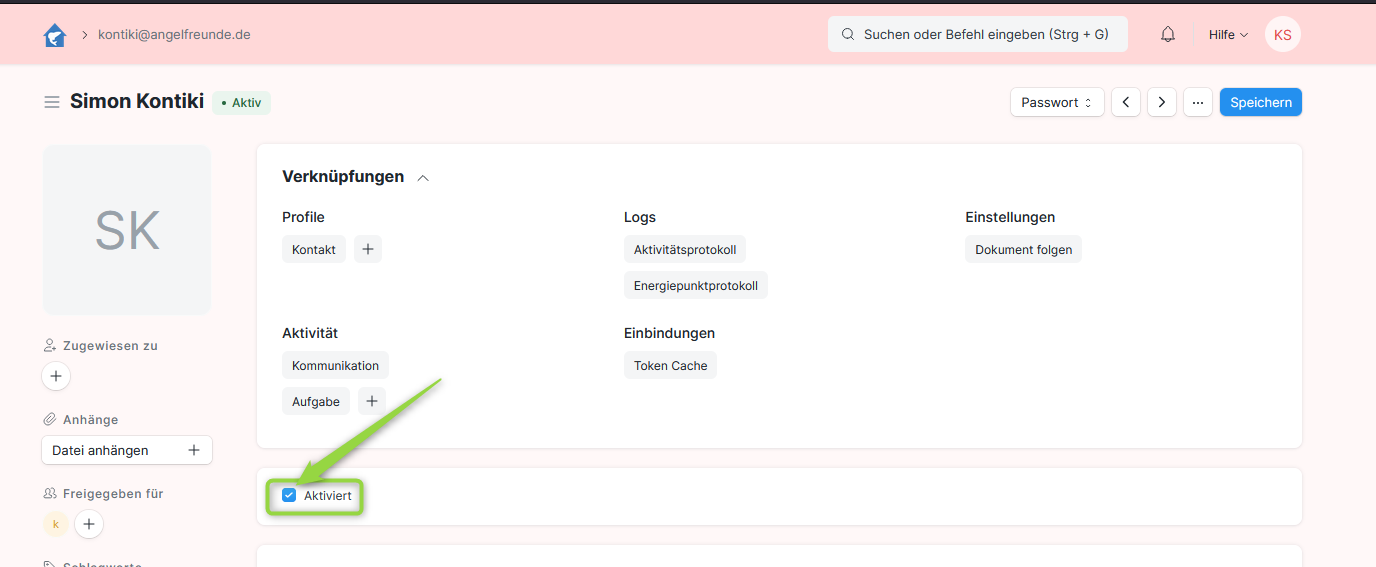Go to next user record

[x=1161, y=102]
